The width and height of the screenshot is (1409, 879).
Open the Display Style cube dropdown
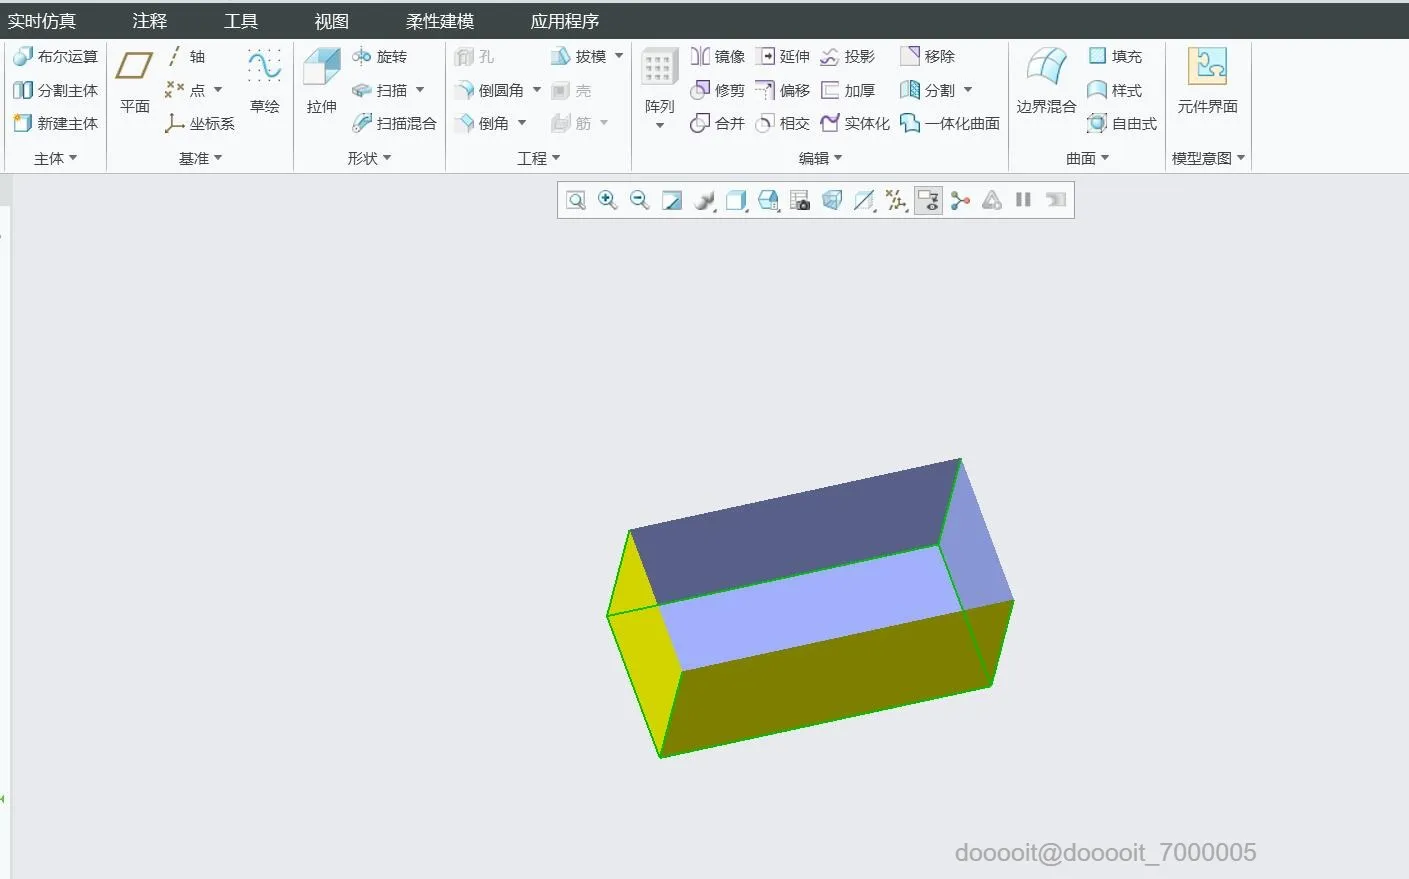736,200
